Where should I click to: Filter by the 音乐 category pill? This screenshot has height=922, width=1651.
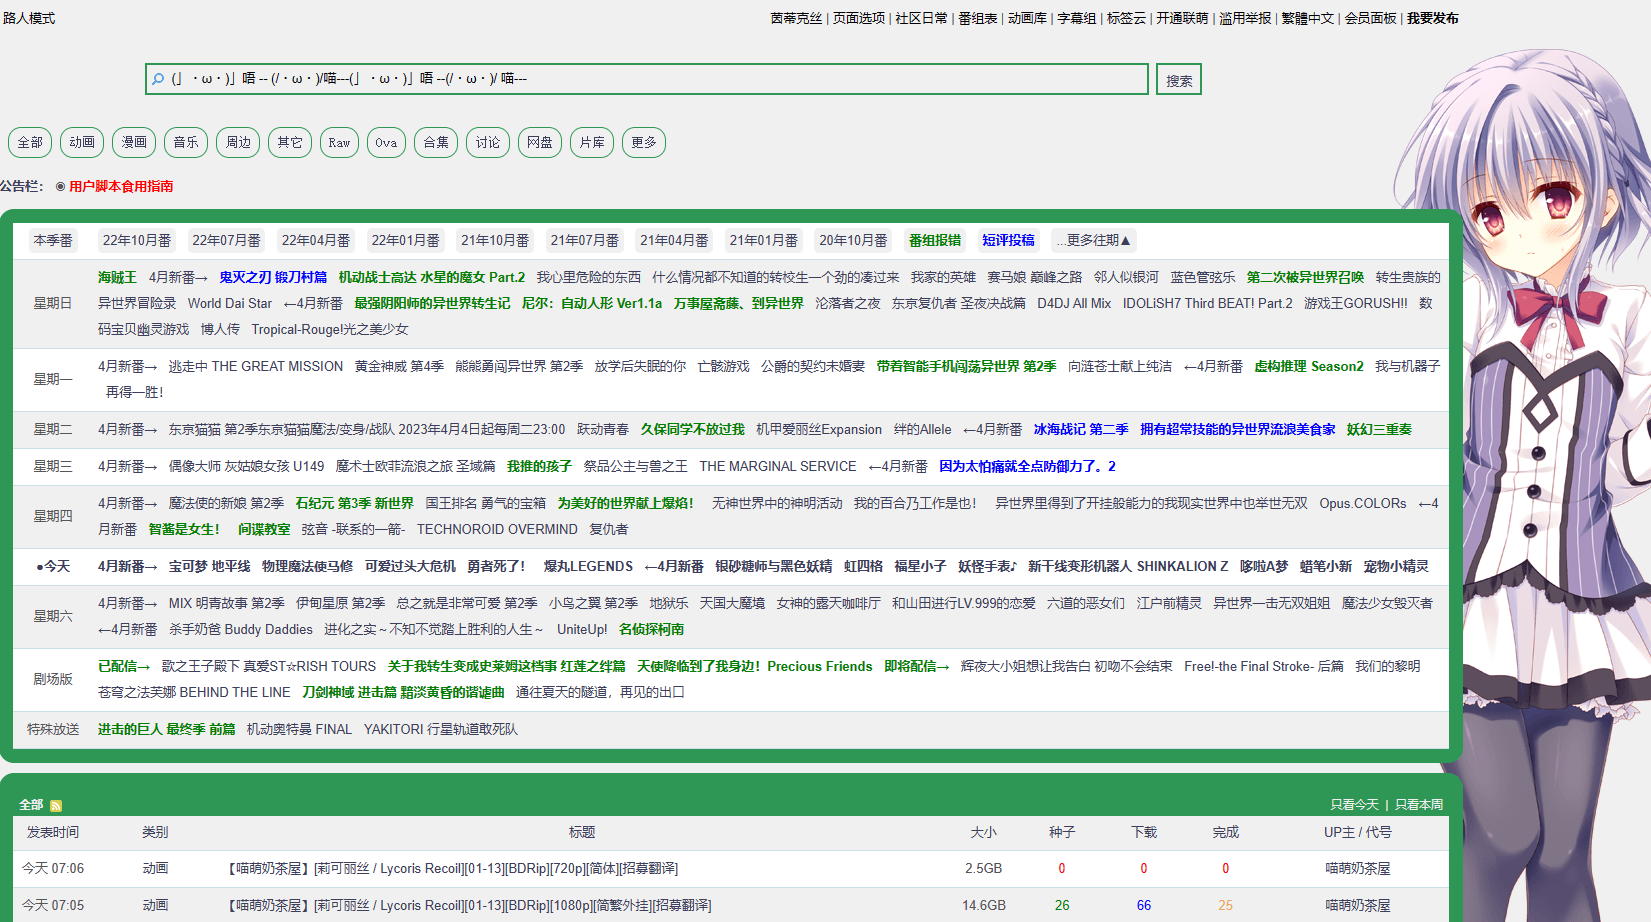point(186,143)
